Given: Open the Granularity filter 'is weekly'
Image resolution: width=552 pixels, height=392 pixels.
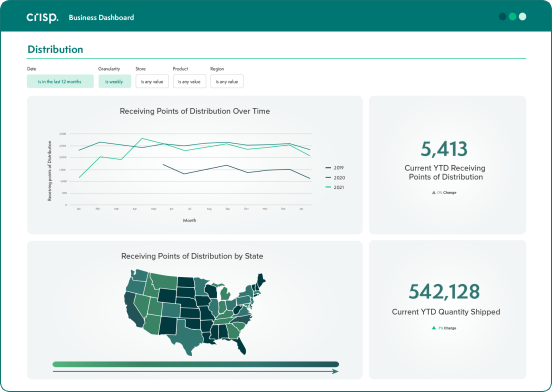Looking at the screenshot, I should tap(114, 81).
